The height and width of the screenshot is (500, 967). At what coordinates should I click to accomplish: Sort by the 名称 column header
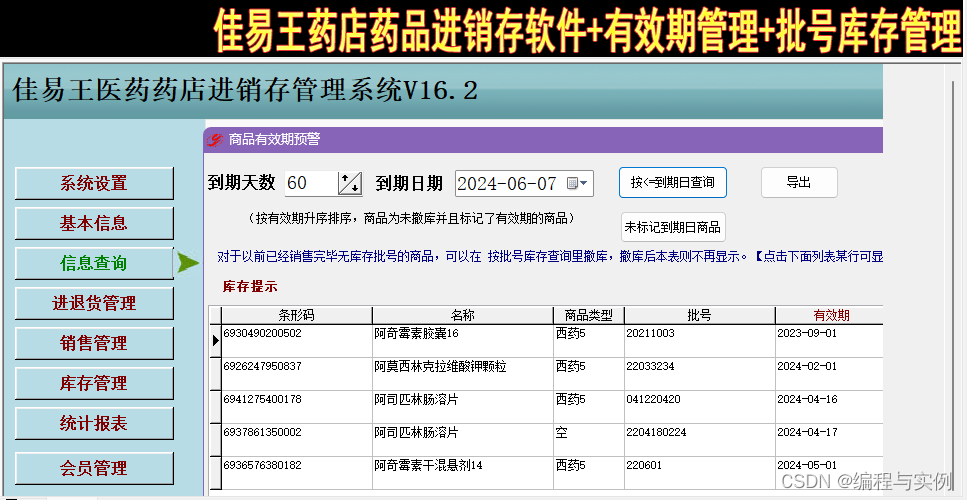[463, 315]
